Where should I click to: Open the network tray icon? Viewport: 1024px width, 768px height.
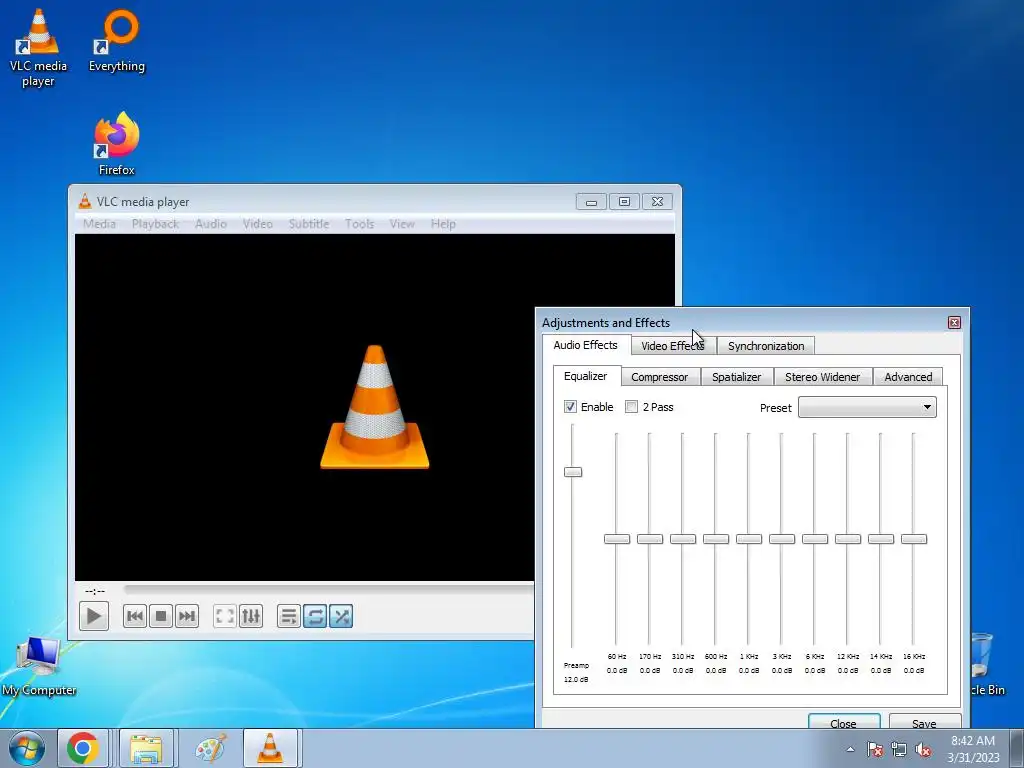pos(899,749)
